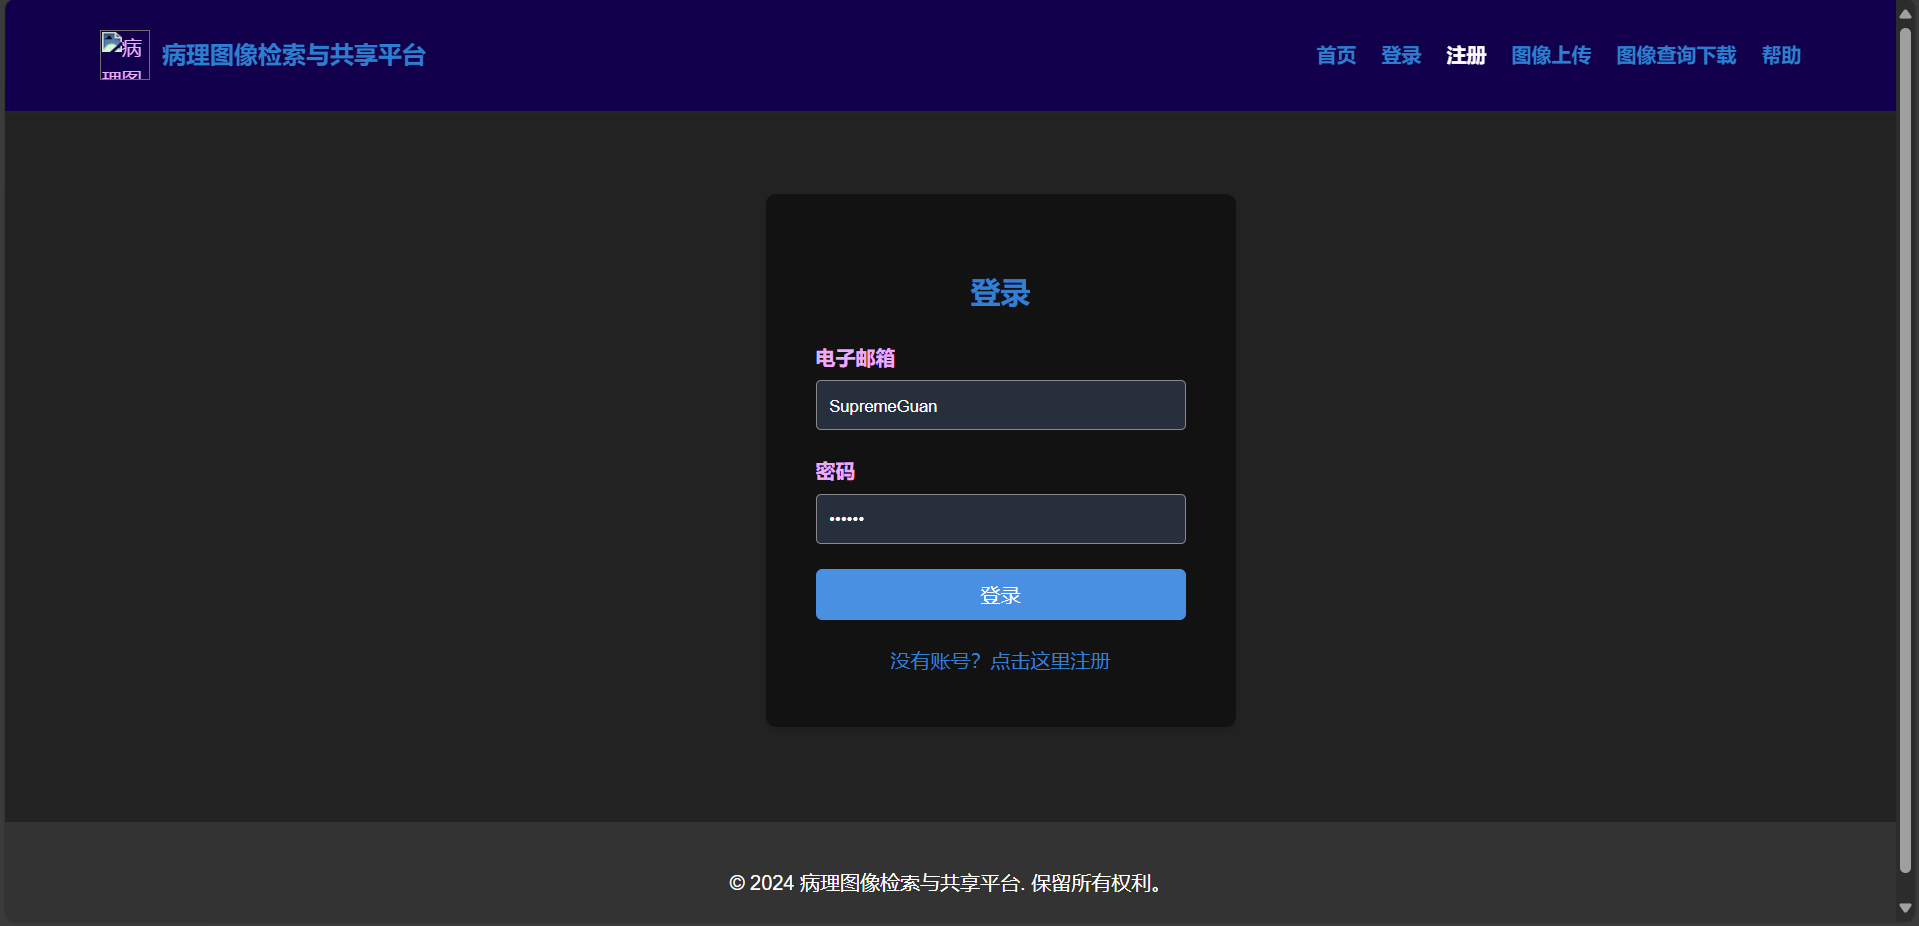The image size is (1919, 926).
Task: Click the 电子邮箱 field label
Action: (x=855, y=358)
